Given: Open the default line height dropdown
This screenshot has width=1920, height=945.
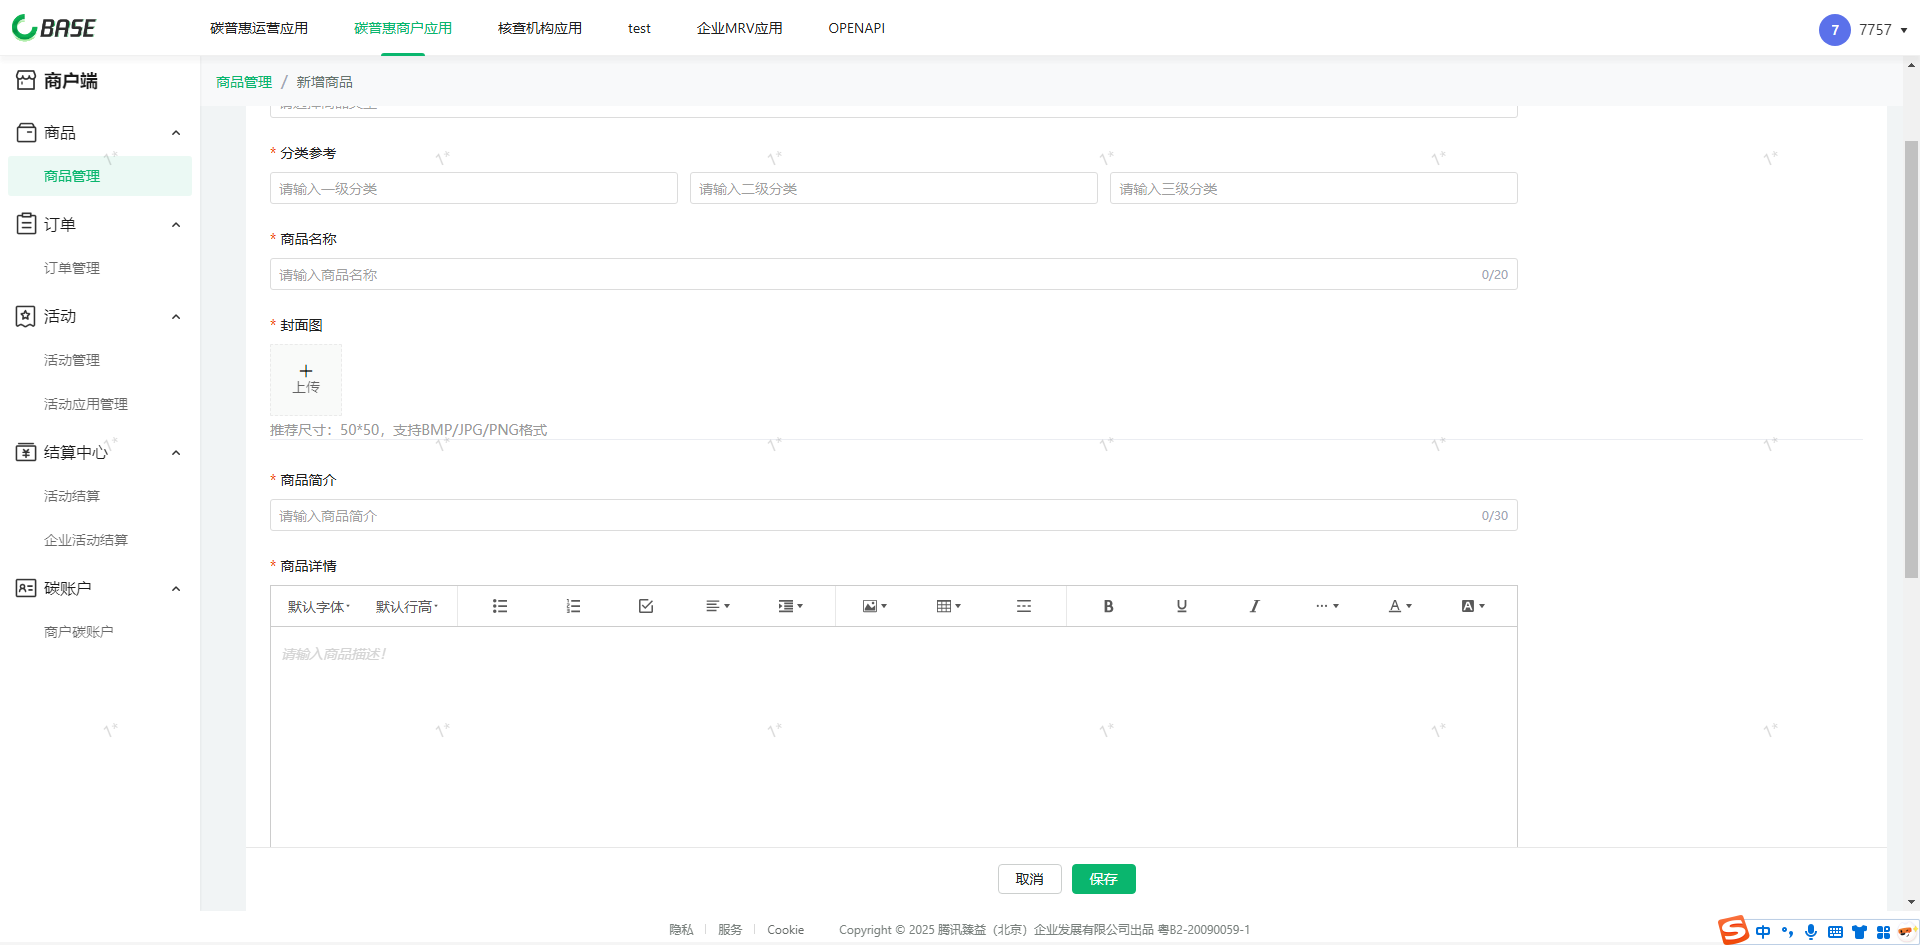Looking at the screenshot, I should 407,606.
